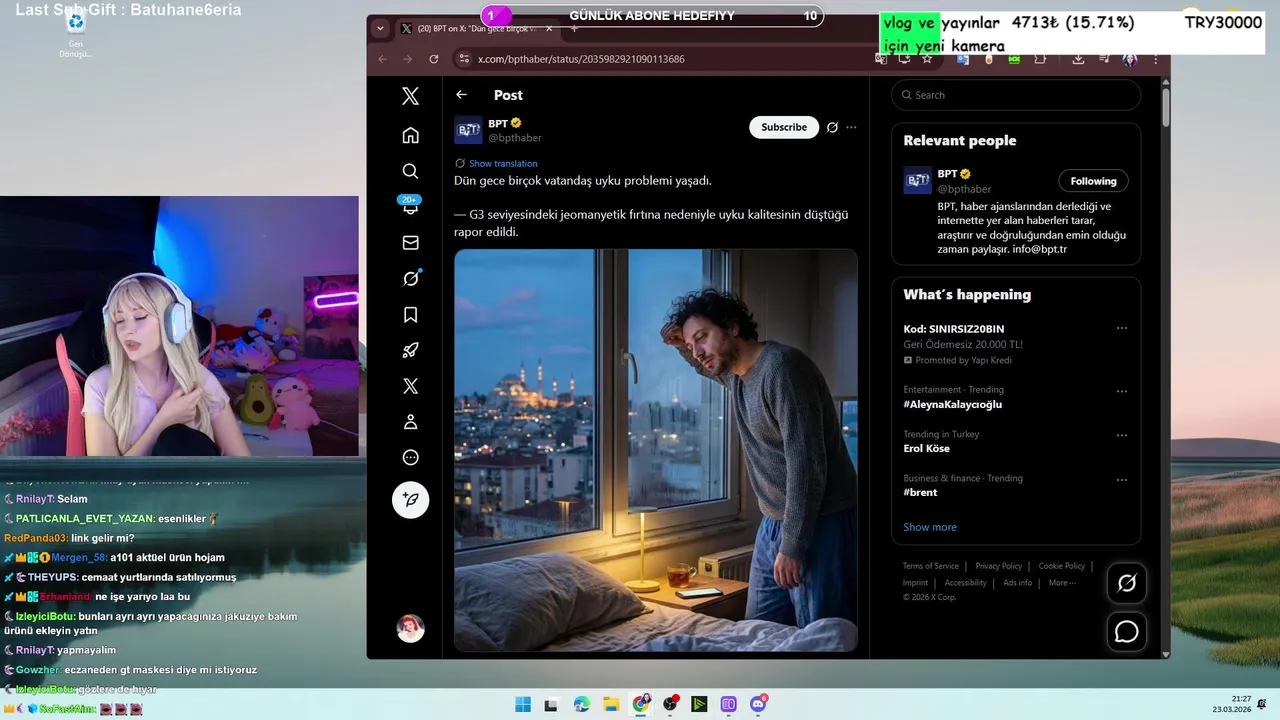Open Kod: SINIRSIZ20BIN promoted trend
This screenshot has height=720, width=1280.
(954, 329)
